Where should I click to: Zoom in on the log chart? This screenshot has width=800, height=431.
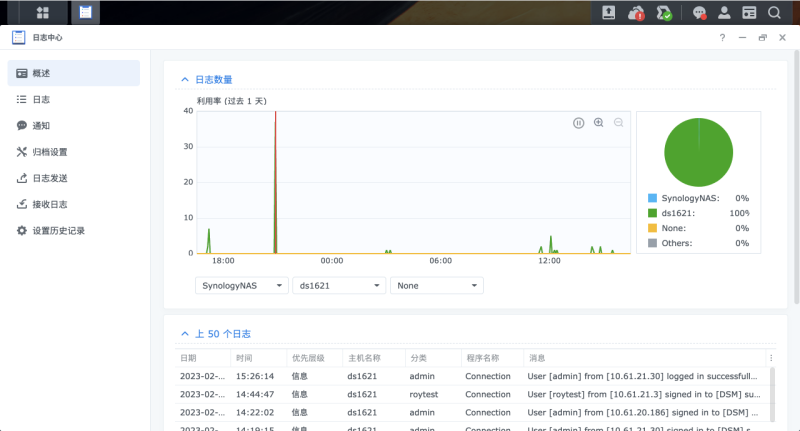coord(598,123)
